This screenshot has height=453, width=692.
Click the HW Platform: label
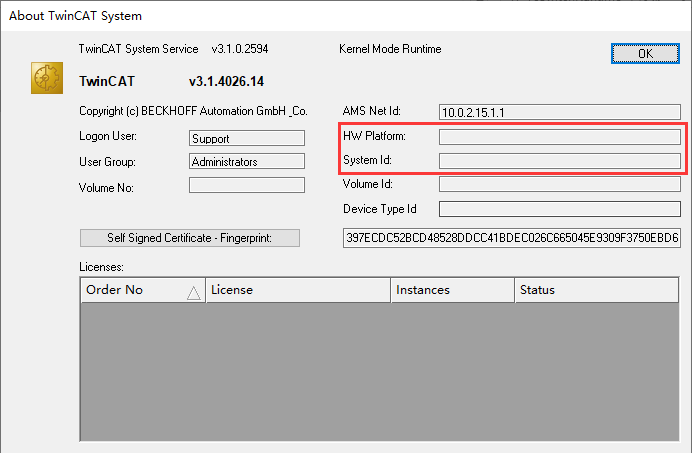pyautogui.click(x=374, y=136)
